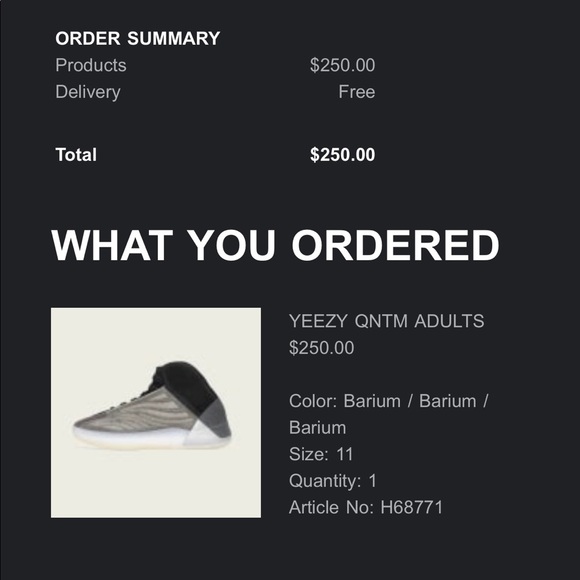Viewport: 580px width, 580px height.
Task: Select the YEEZY QNTM ADULTS product title
Action: [386, 321]
